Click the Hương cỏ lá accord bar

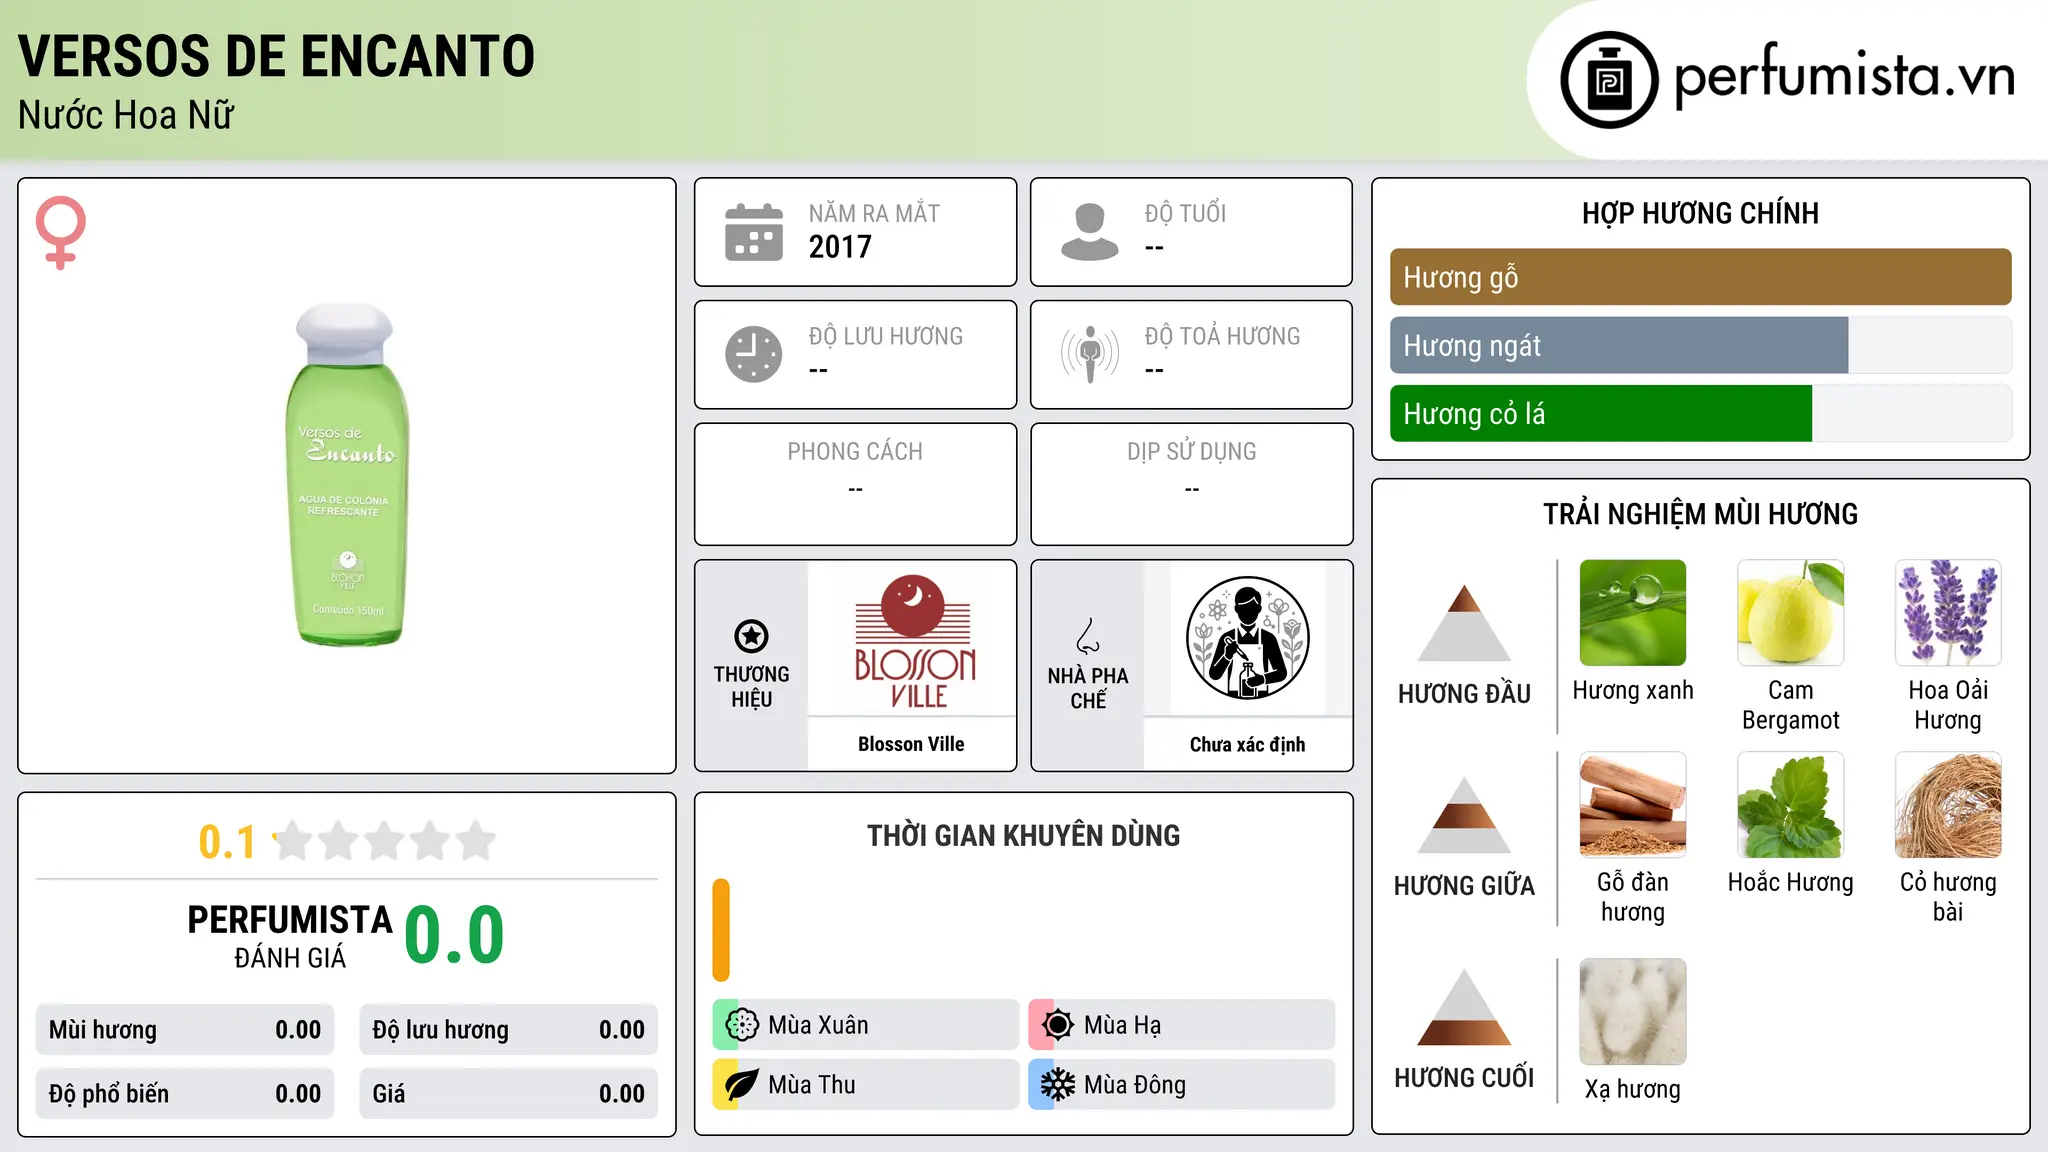pyautogui.click(x=1701, y=413)
